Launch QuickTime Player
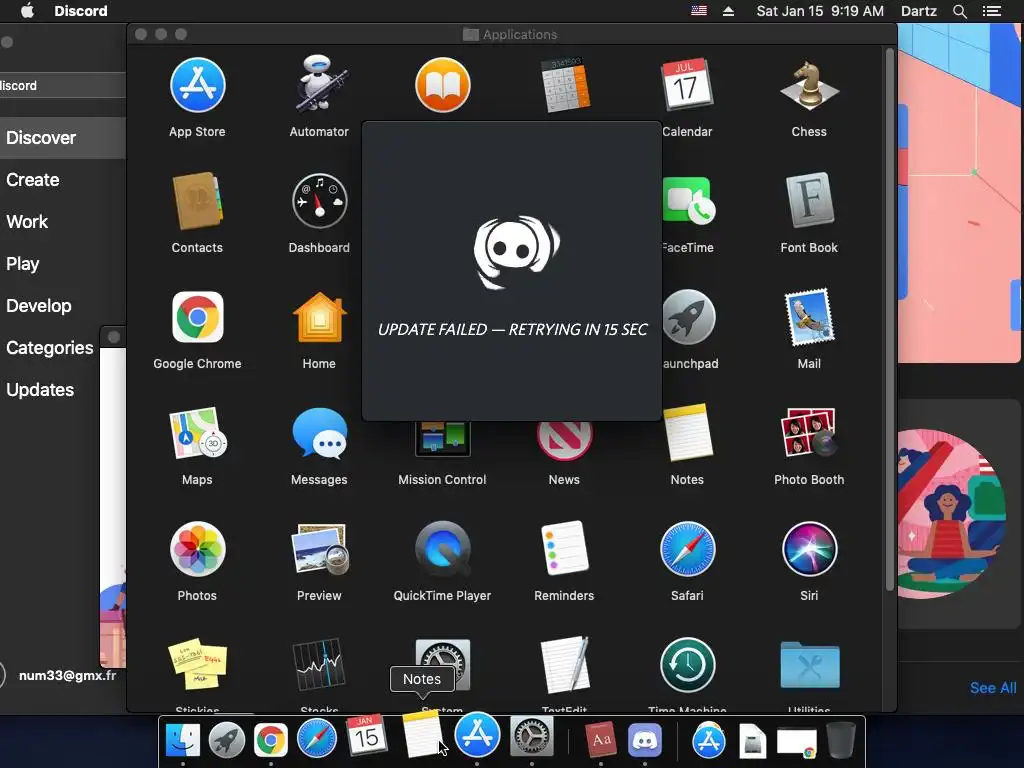The image size is (1024, 768). click(x=443, y=549)
